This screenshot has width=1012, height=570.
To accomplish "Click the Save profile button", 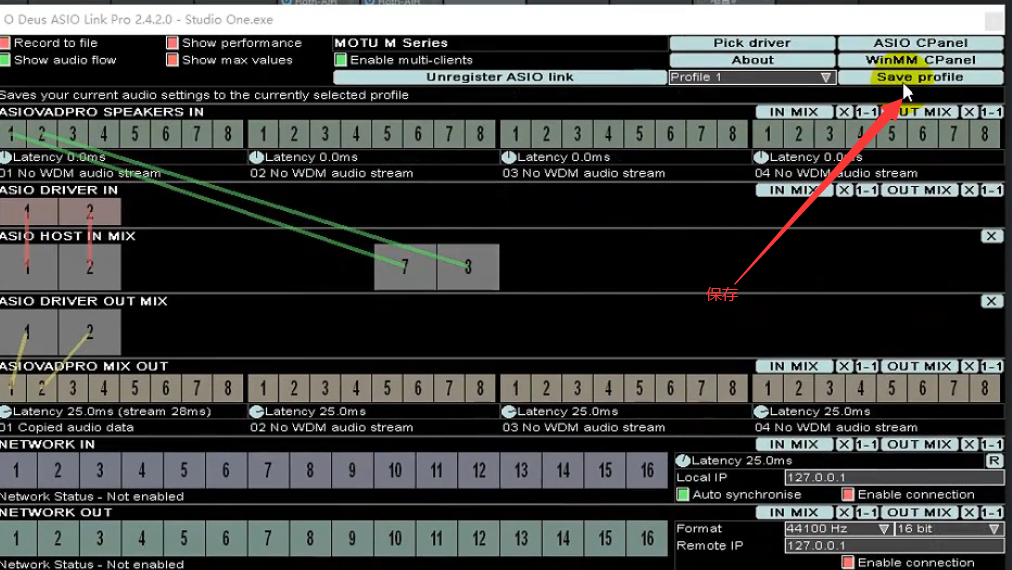I will (x=920, y=77).
